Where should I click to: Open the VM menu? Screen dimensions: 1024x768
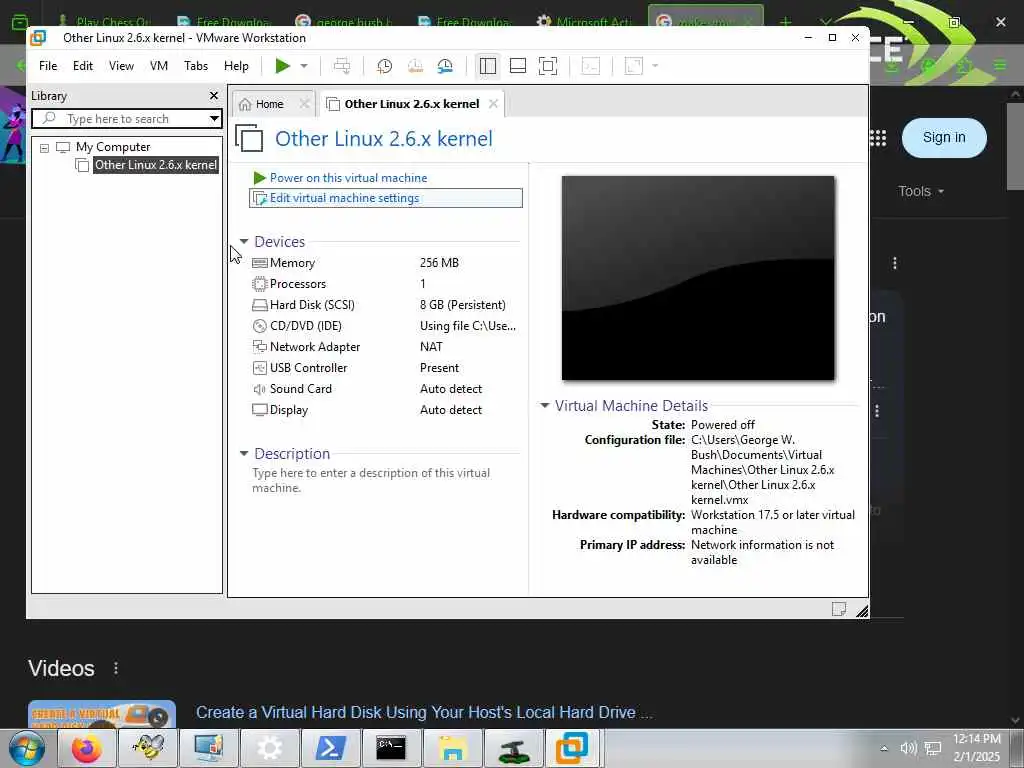(159, 66)
